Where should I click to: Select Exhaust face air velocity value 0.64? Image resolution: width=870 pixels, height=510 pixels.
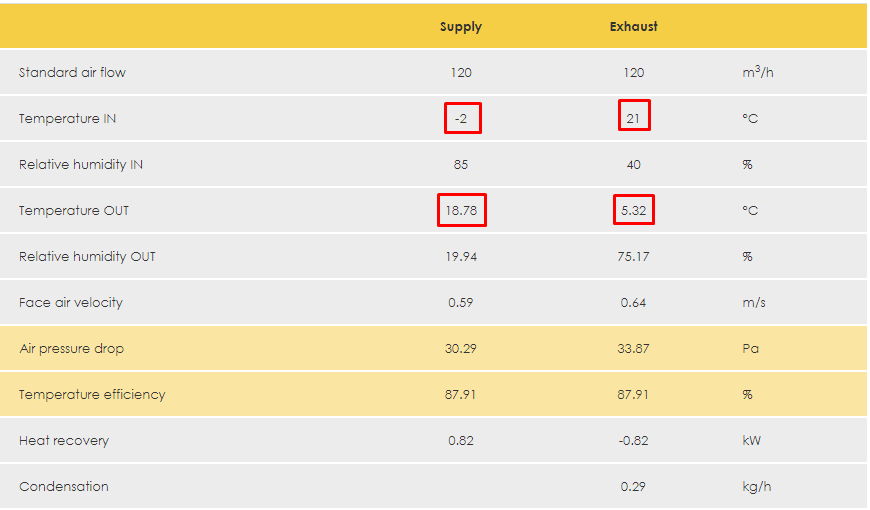(634, 303)
